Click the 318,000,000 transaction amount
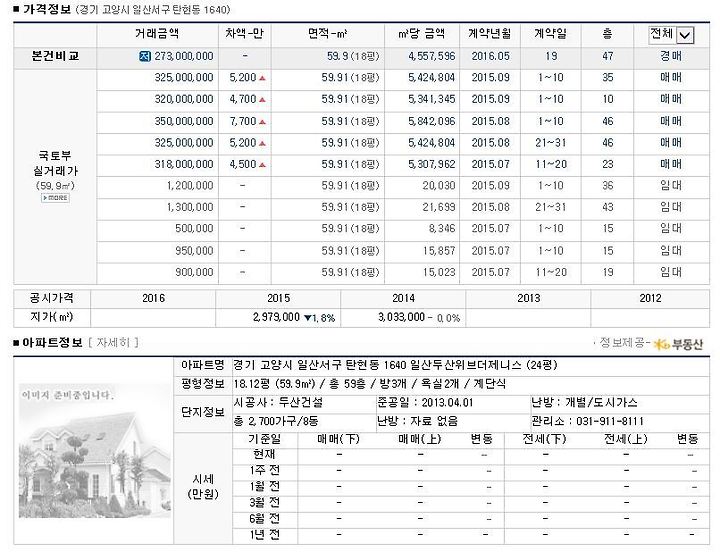Viewport: 720px width, 552px height. tap(184, 164)
